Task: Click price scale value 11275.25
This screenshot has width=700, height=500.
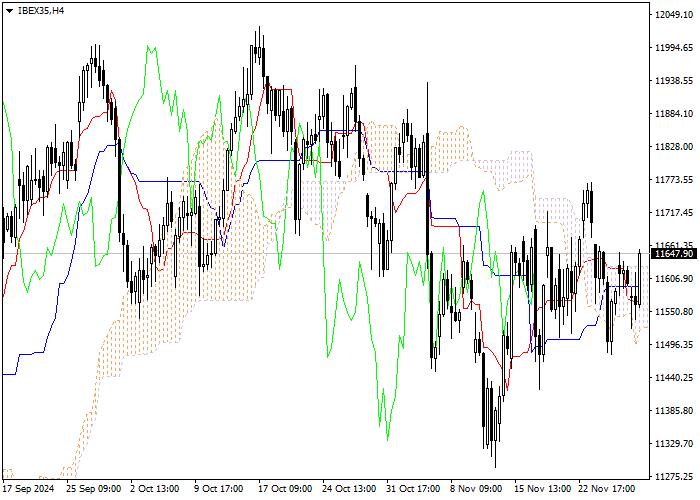Action: pyautogui.click(x=674, y=476)
